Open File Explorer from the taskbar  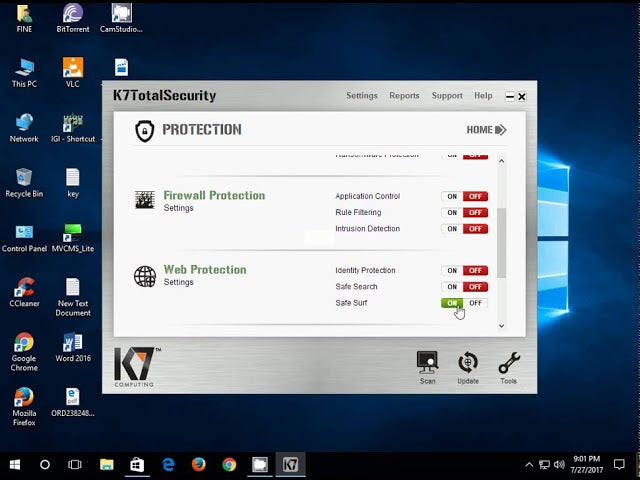pos(107,465)
